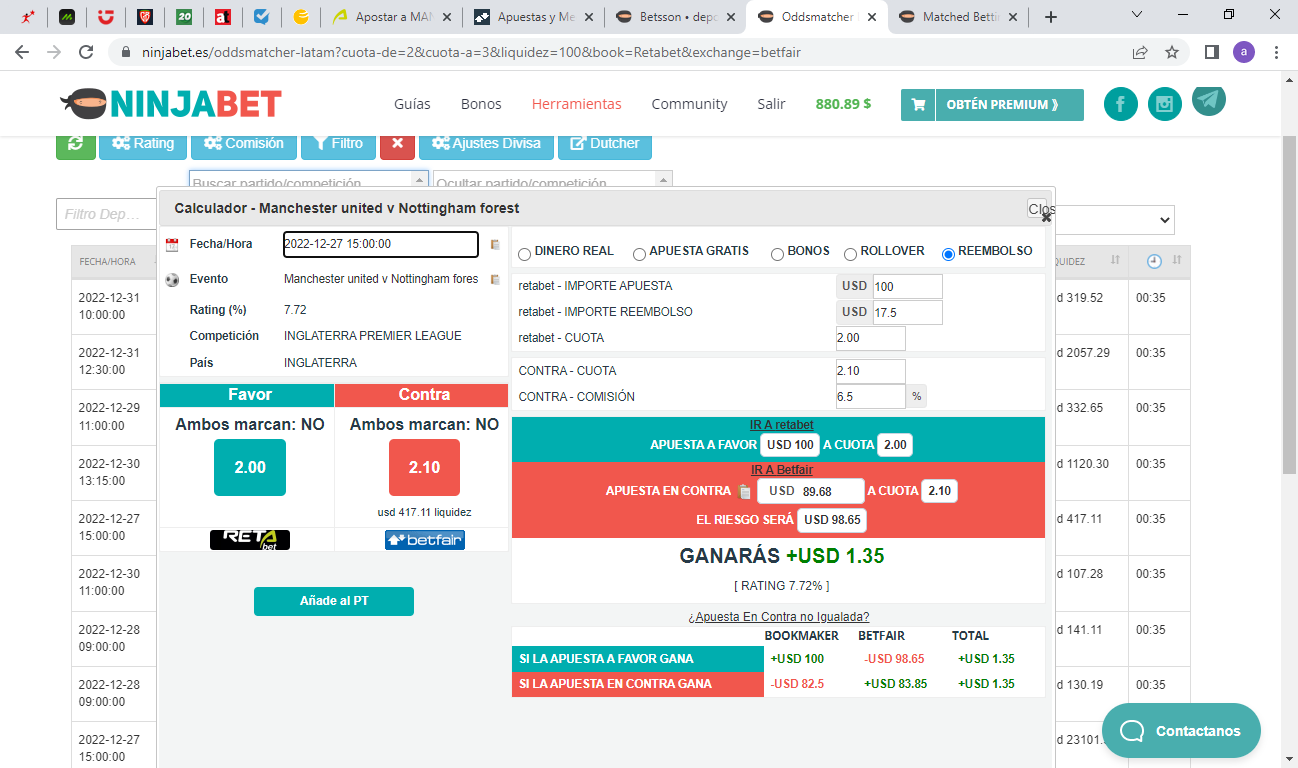Open a new browser tab
The width and height of the screenshot is (1298, 768).
tap(1050, 17)
